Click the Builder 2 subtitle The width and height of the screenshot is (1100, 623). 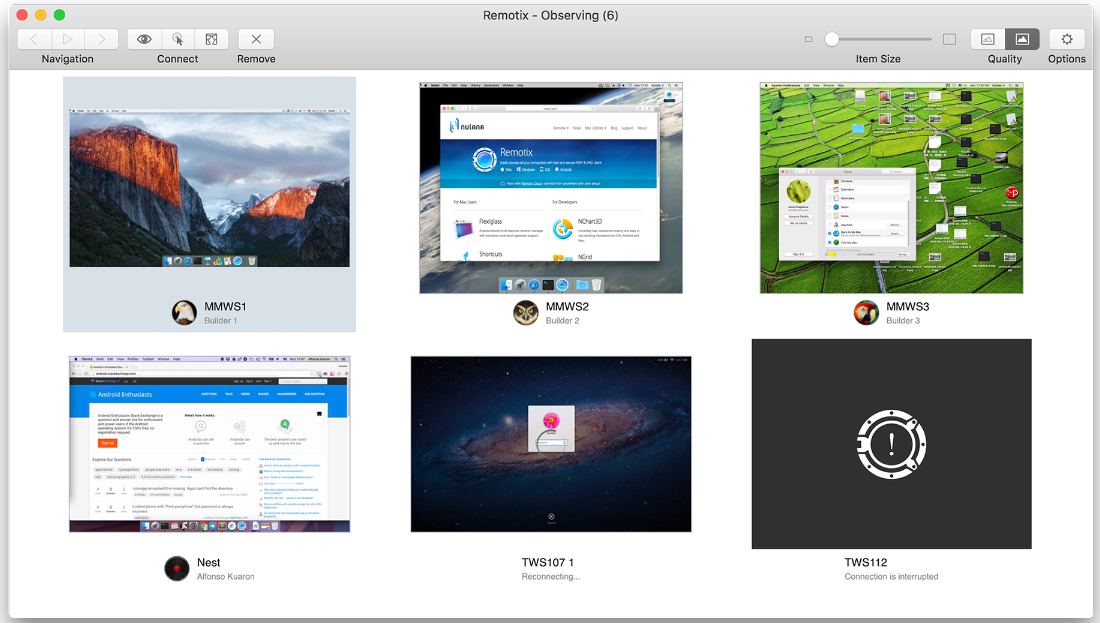tap(563, 321)
